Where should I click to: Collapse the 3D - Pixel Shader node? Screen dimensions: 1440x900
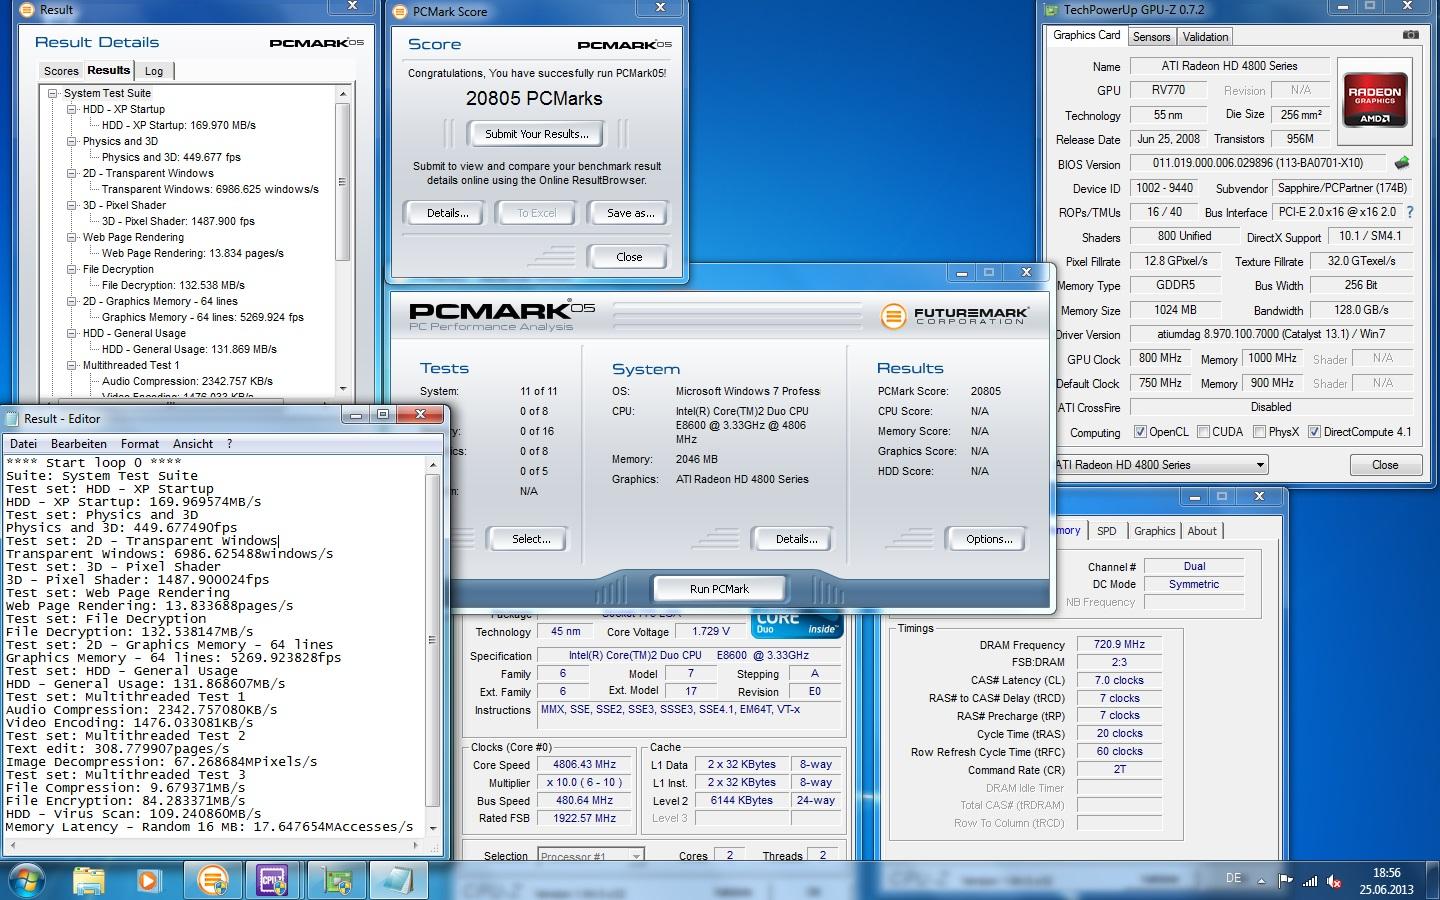[x=72, y=205]
